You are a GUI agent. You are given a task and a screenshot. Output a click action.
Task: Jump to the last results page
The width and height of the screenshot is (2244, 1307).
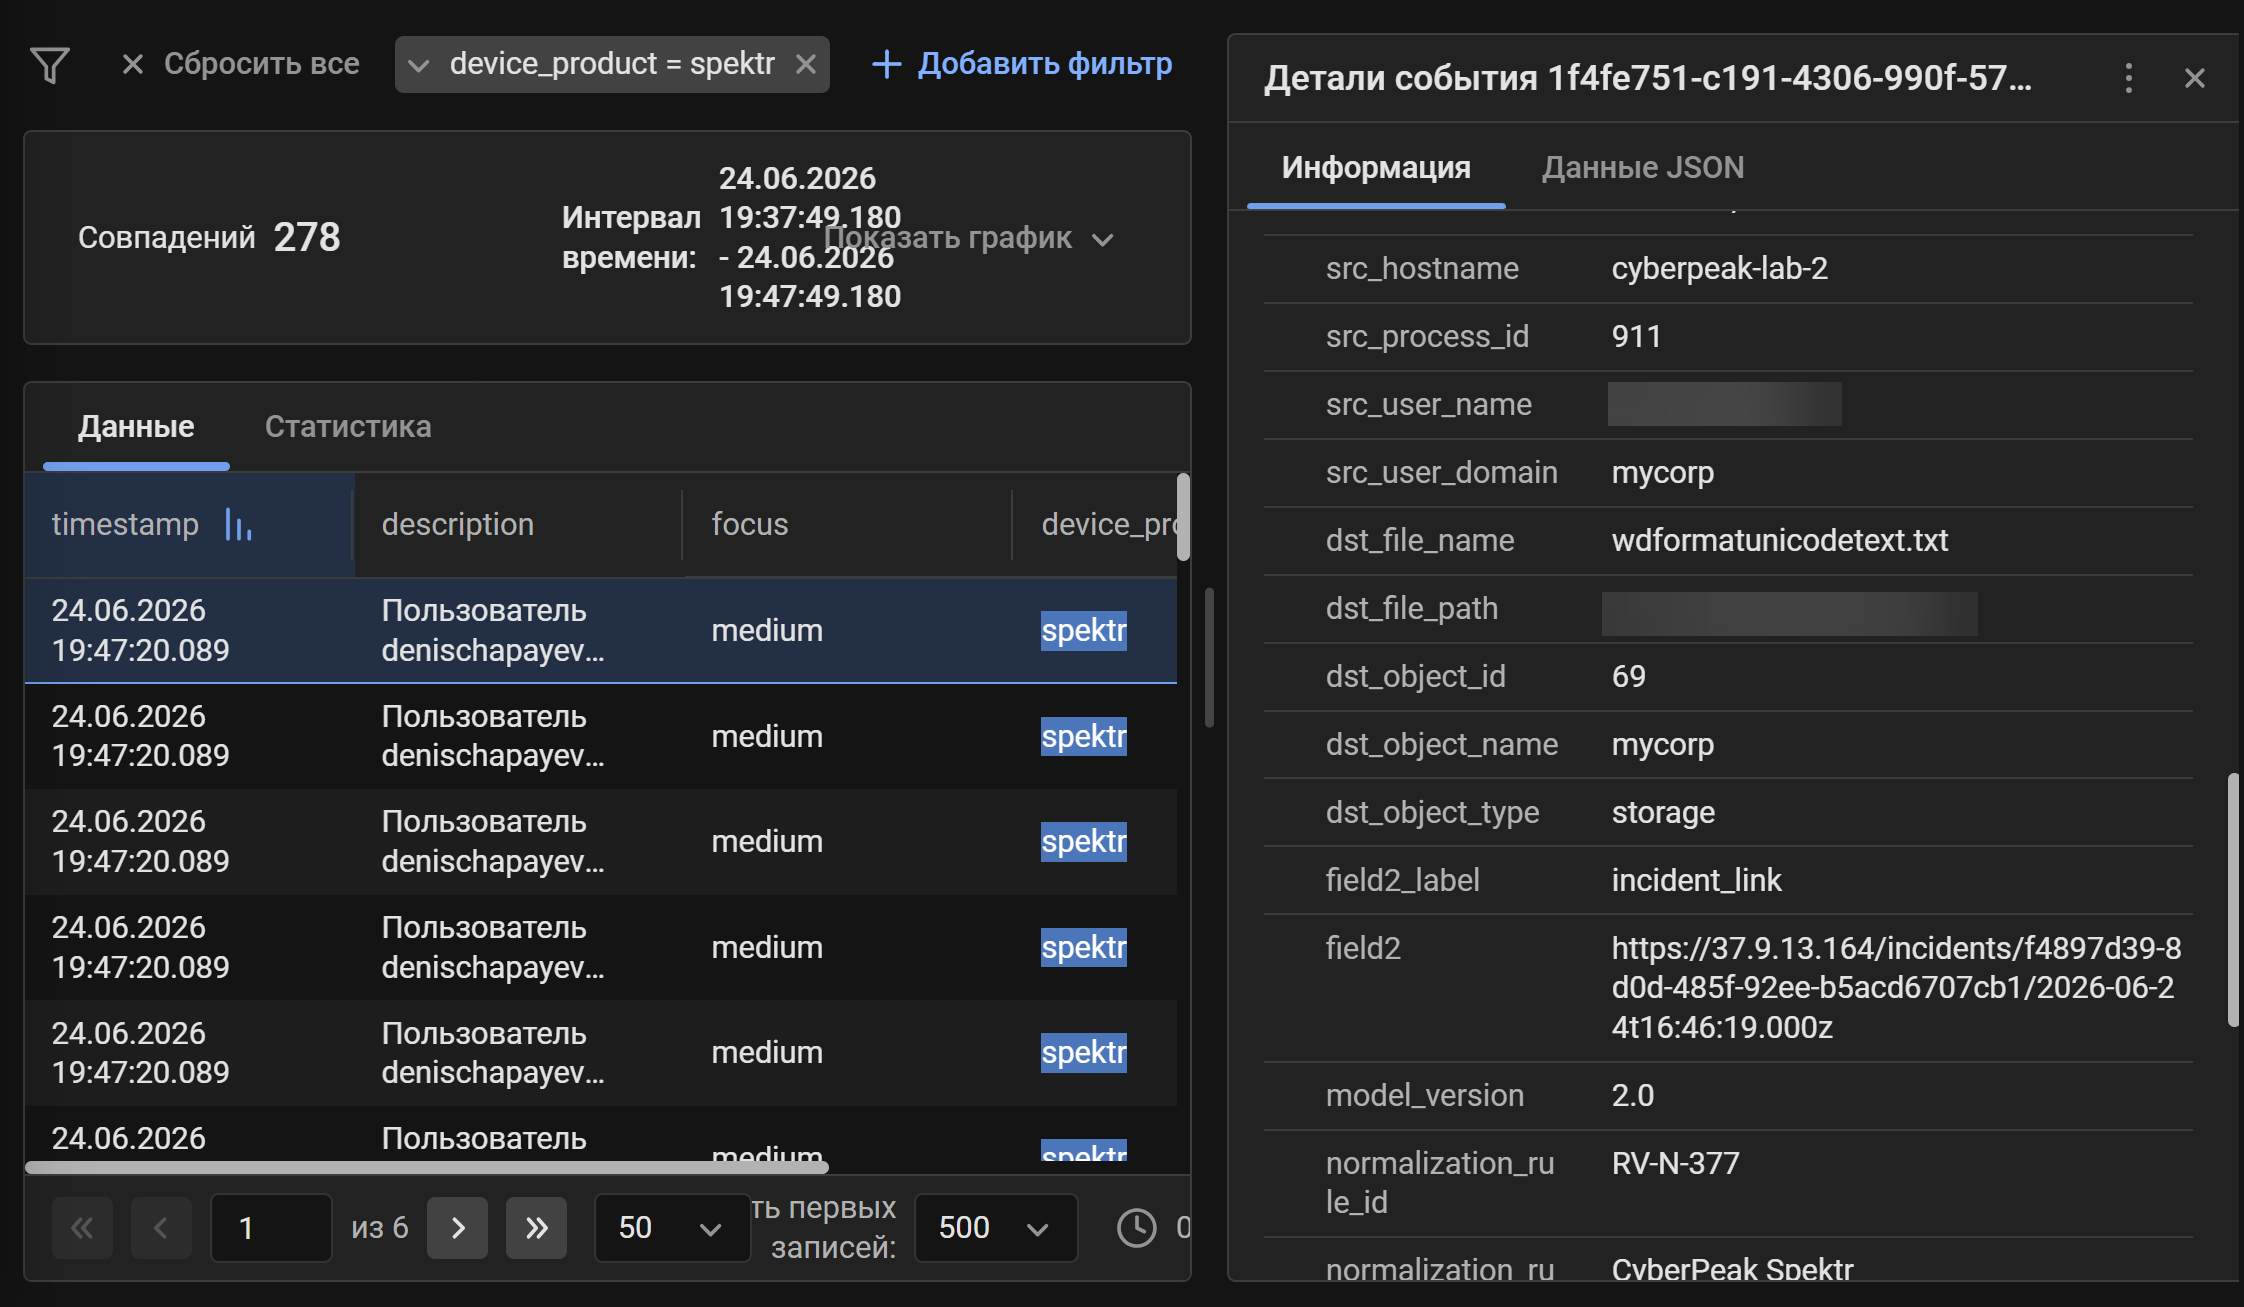click(537, 1228)
